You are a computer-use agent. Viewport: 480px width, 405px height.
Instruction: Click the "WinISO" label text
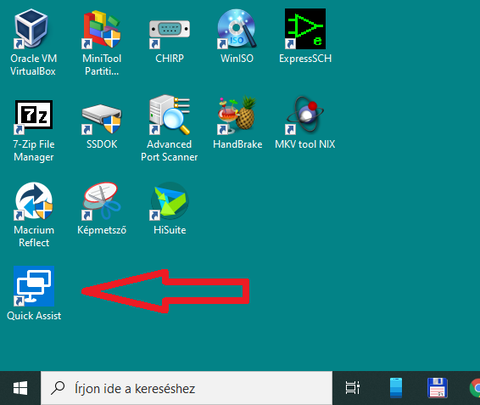click(237, 59)
